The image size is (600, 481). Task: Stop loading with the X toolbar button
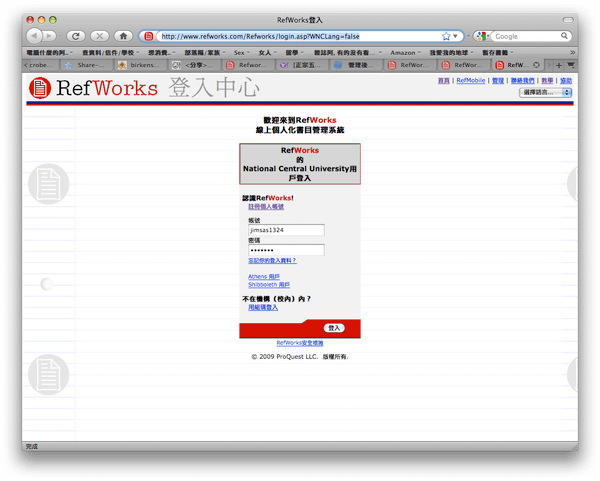pos(99,36)
